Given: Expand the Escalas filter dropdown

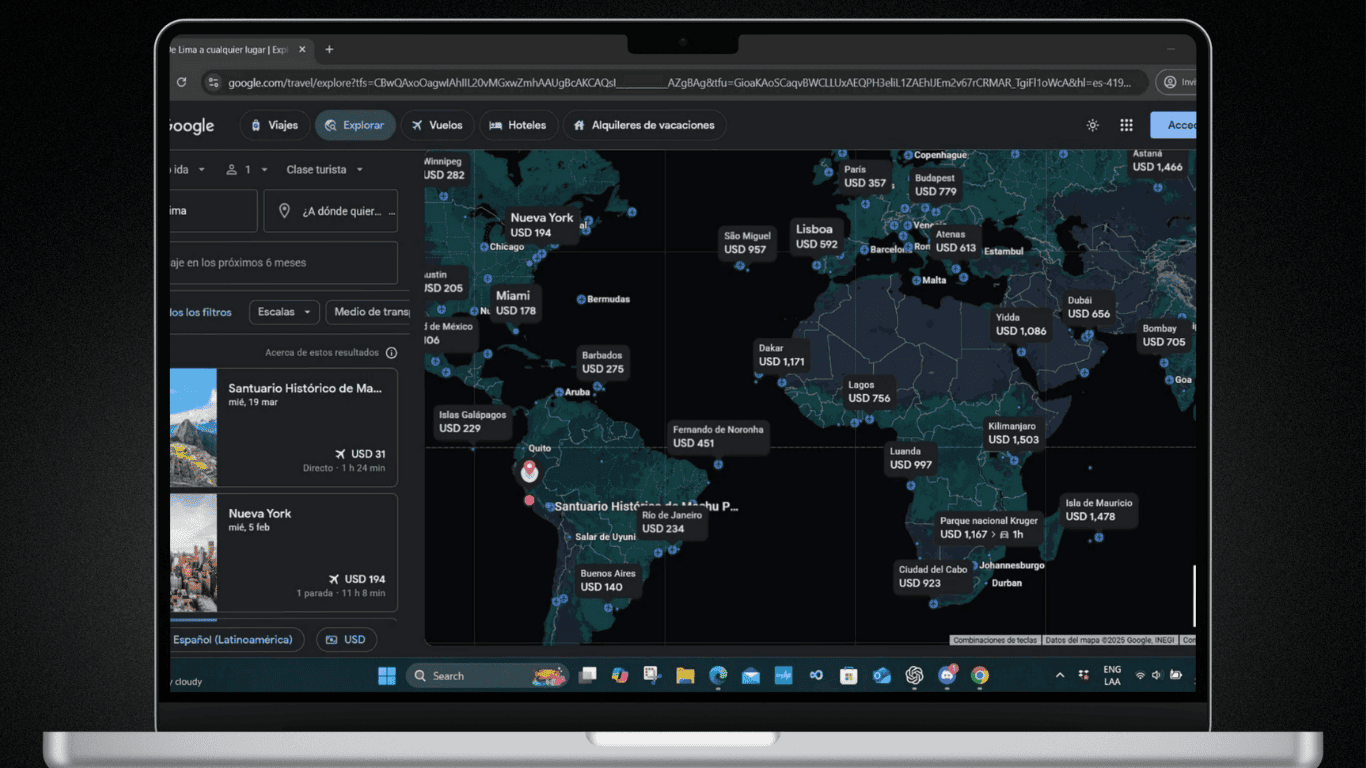Looking at the screenshot, I should pos(284,312).
